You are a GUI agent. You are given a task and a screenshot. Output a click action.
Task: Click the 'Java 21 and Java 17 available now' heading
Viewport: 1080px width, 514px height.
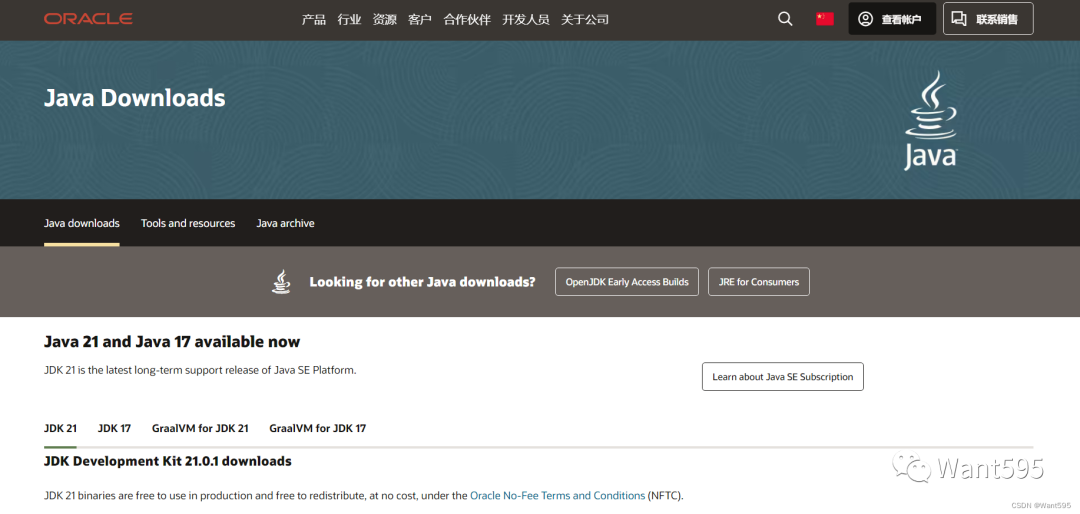pos(172,342)
